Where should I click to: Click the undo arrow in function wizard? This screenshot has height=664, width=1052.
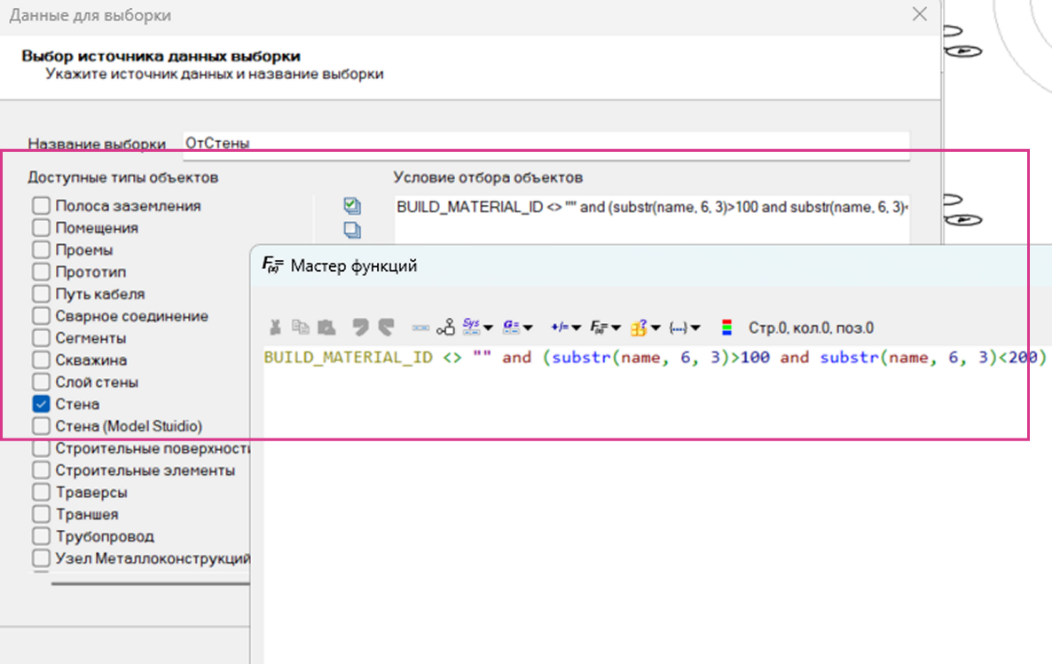click(x=359, y=327)
